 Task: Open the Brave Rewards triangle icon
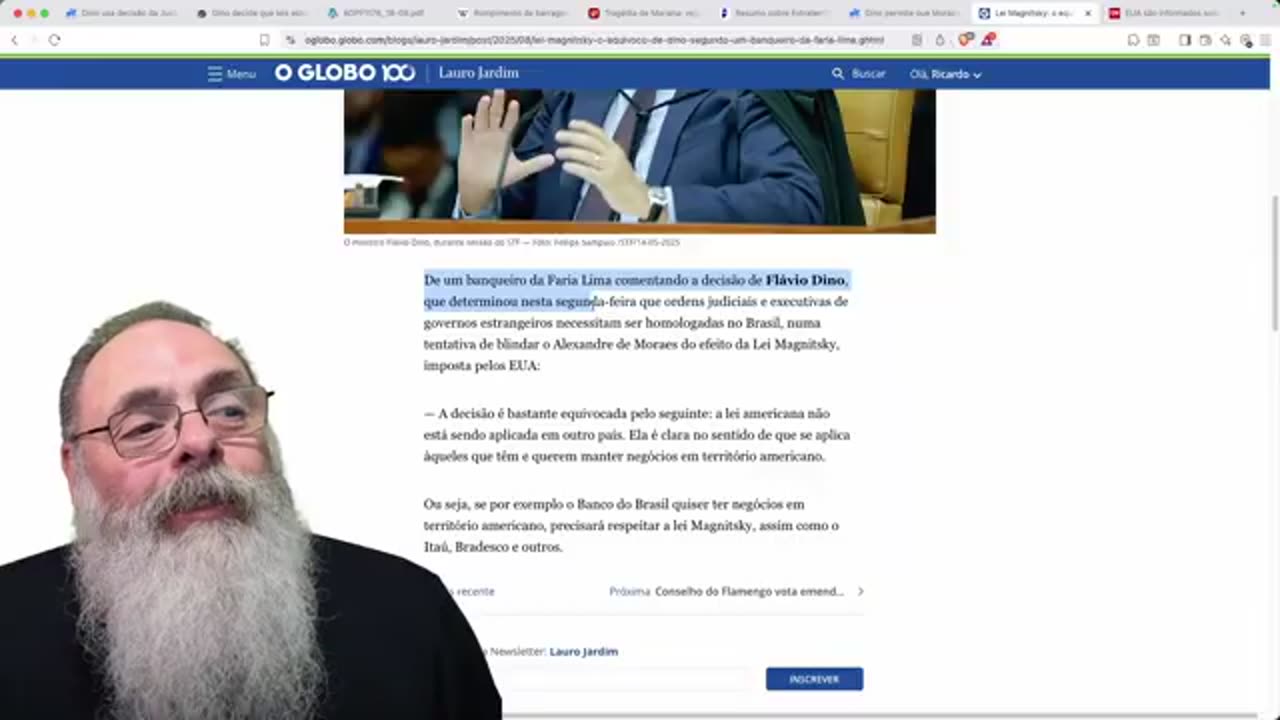(988, 40)
